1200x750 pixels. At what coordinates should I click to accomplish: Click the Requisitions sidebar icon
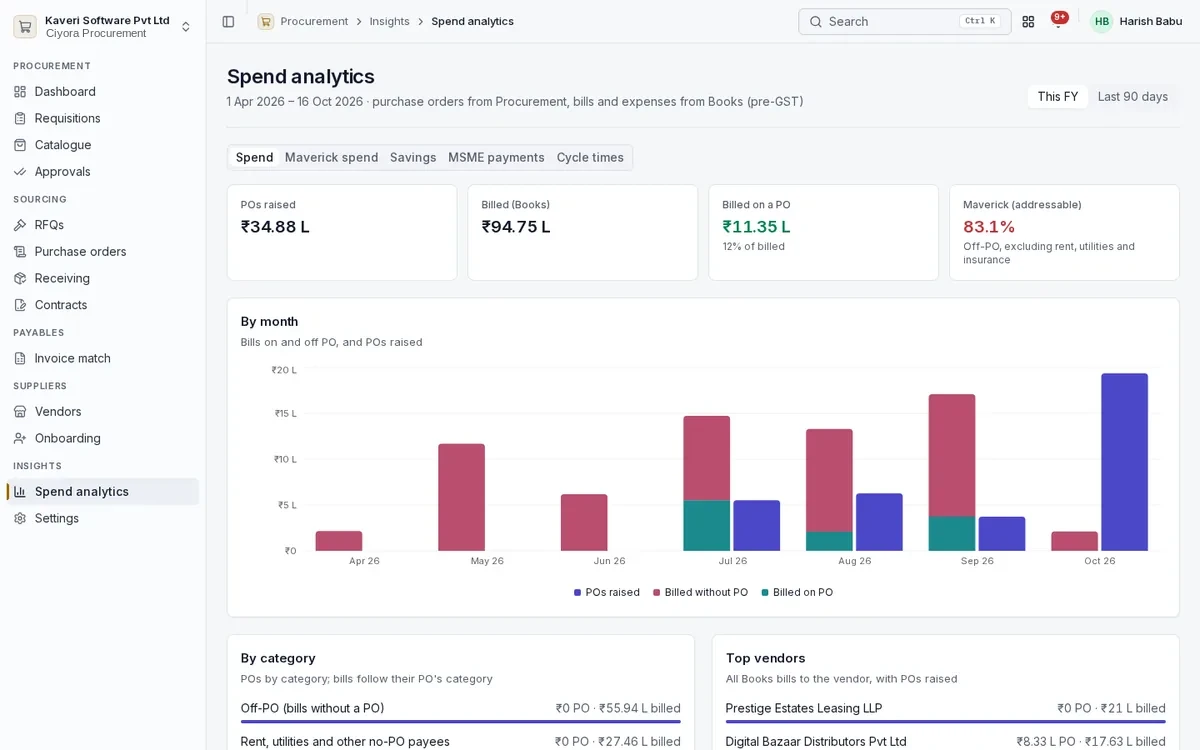[20, 118]
